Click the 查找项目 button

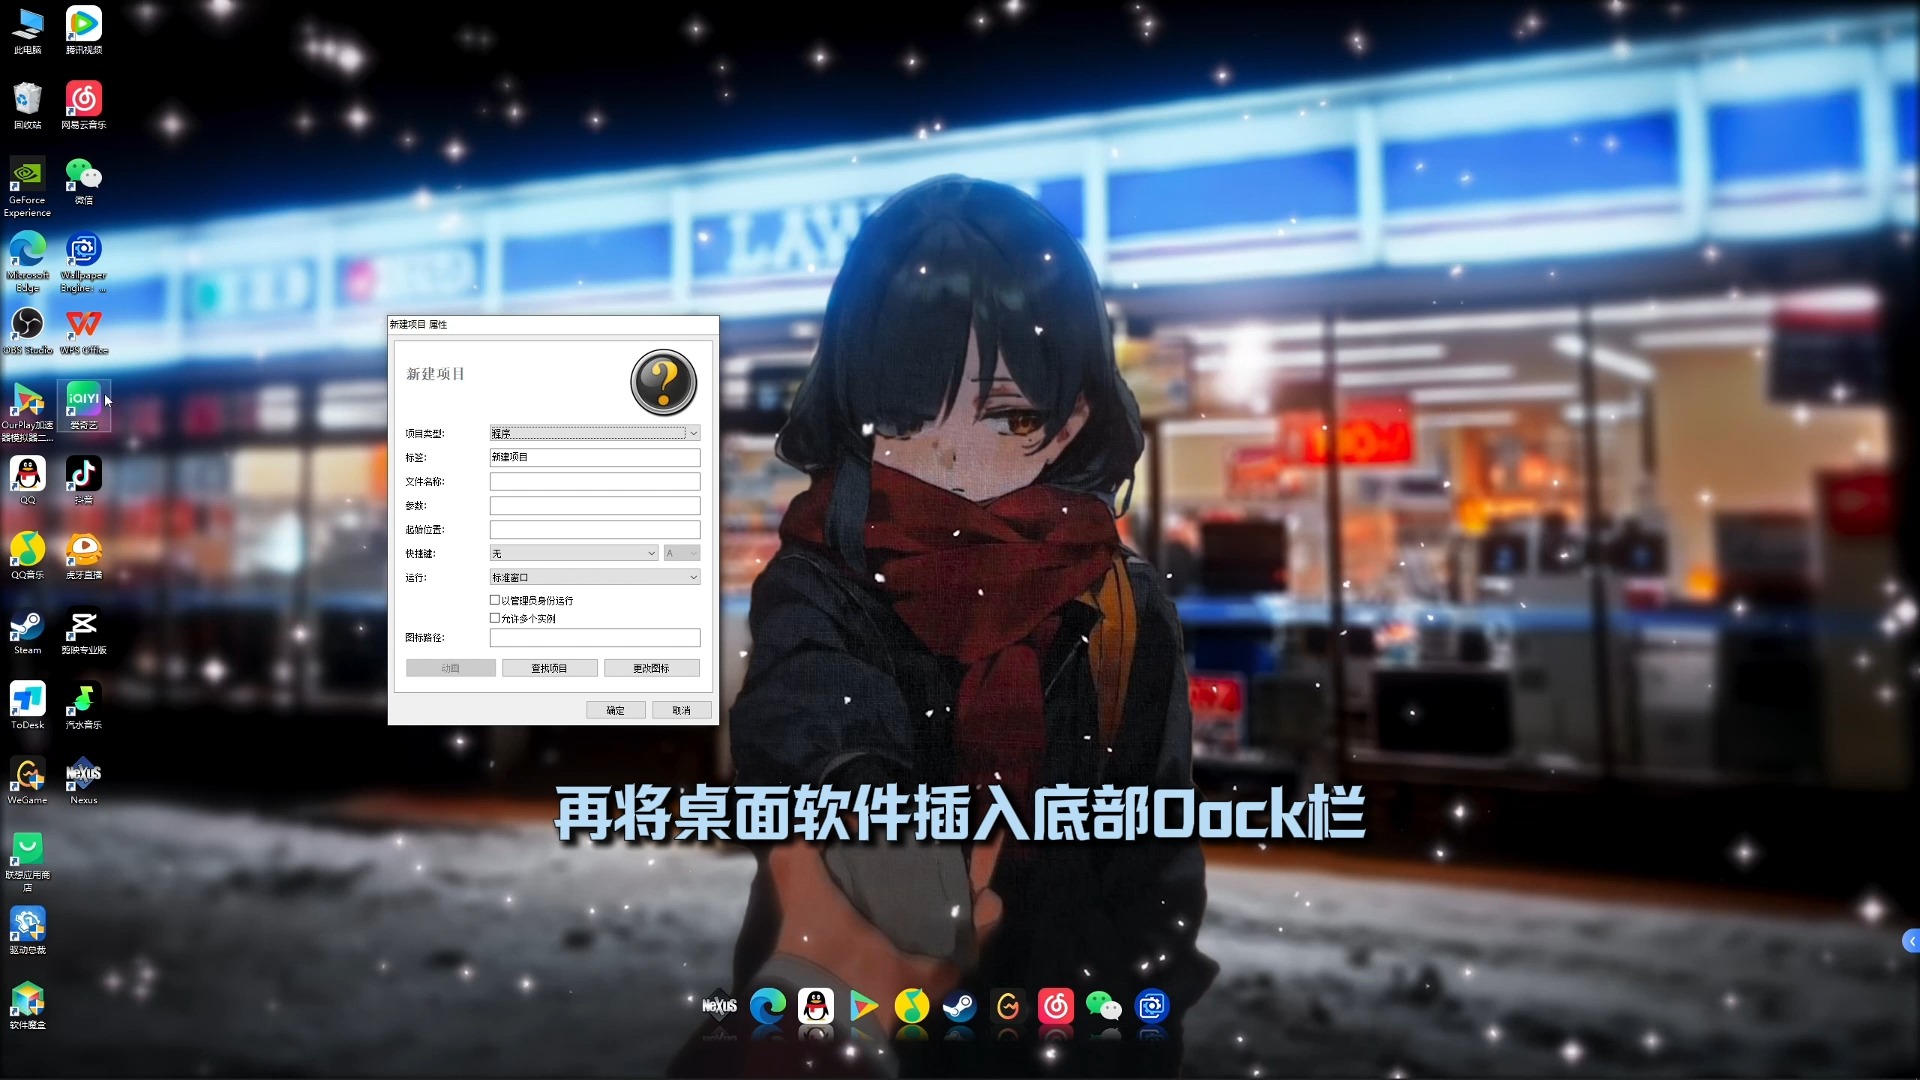[x=549, y=668]
